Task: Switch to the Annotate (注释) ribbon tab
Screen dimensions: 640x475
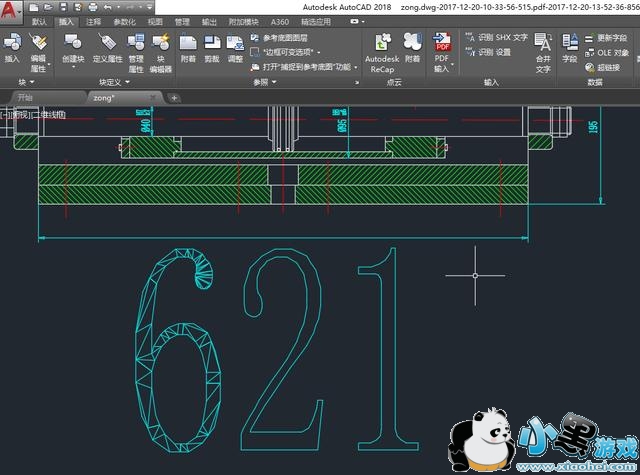Action: click(x=93, y=20)
